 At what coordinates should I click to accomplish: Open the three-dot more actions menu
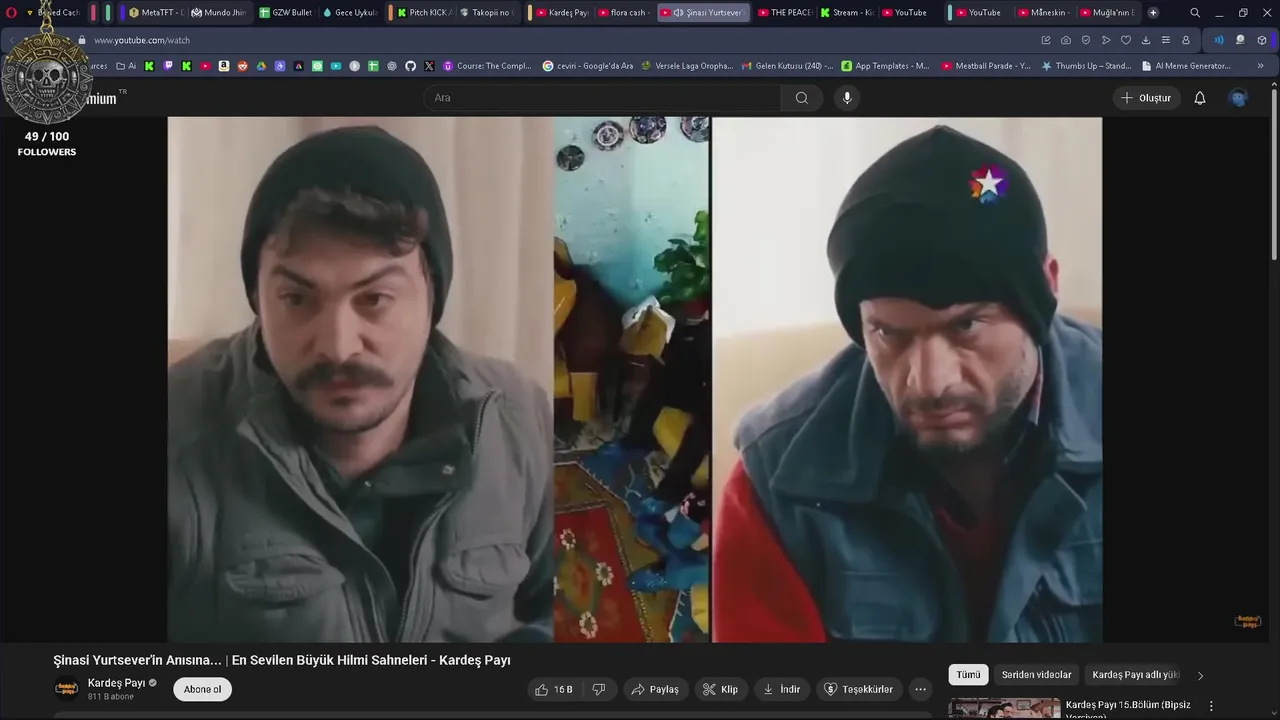(x=920, y=689)
